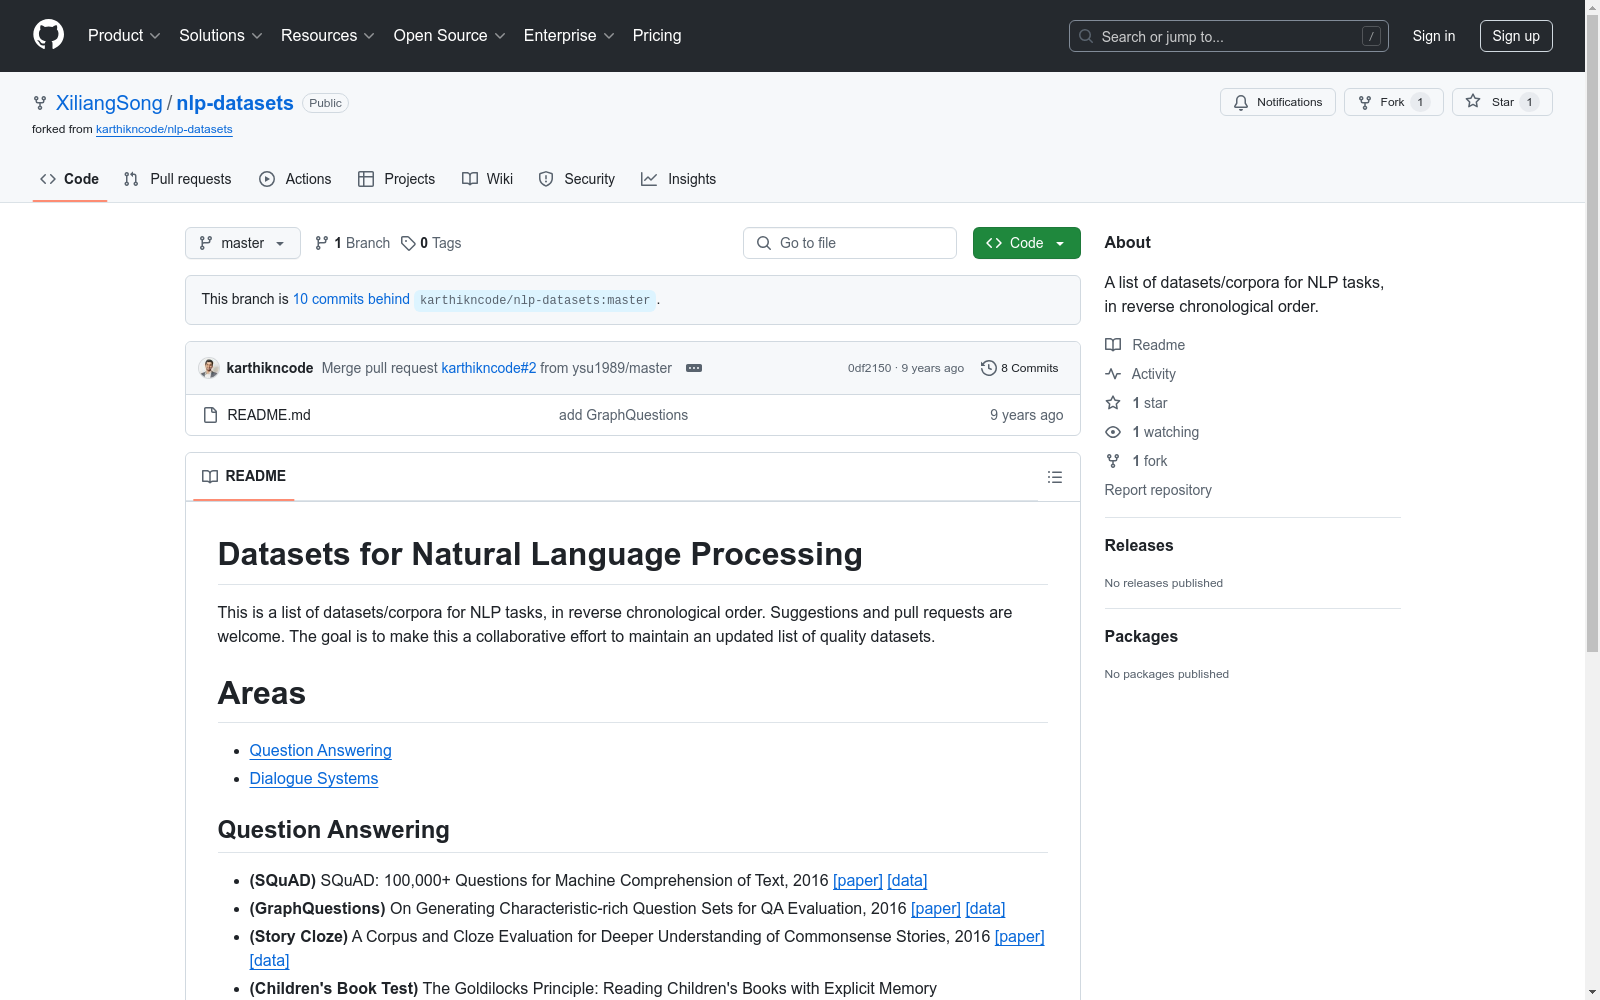Click the karthikncode#2 pull request link
This screenshot has height=1000, width=1600.
tap(489, 368)
